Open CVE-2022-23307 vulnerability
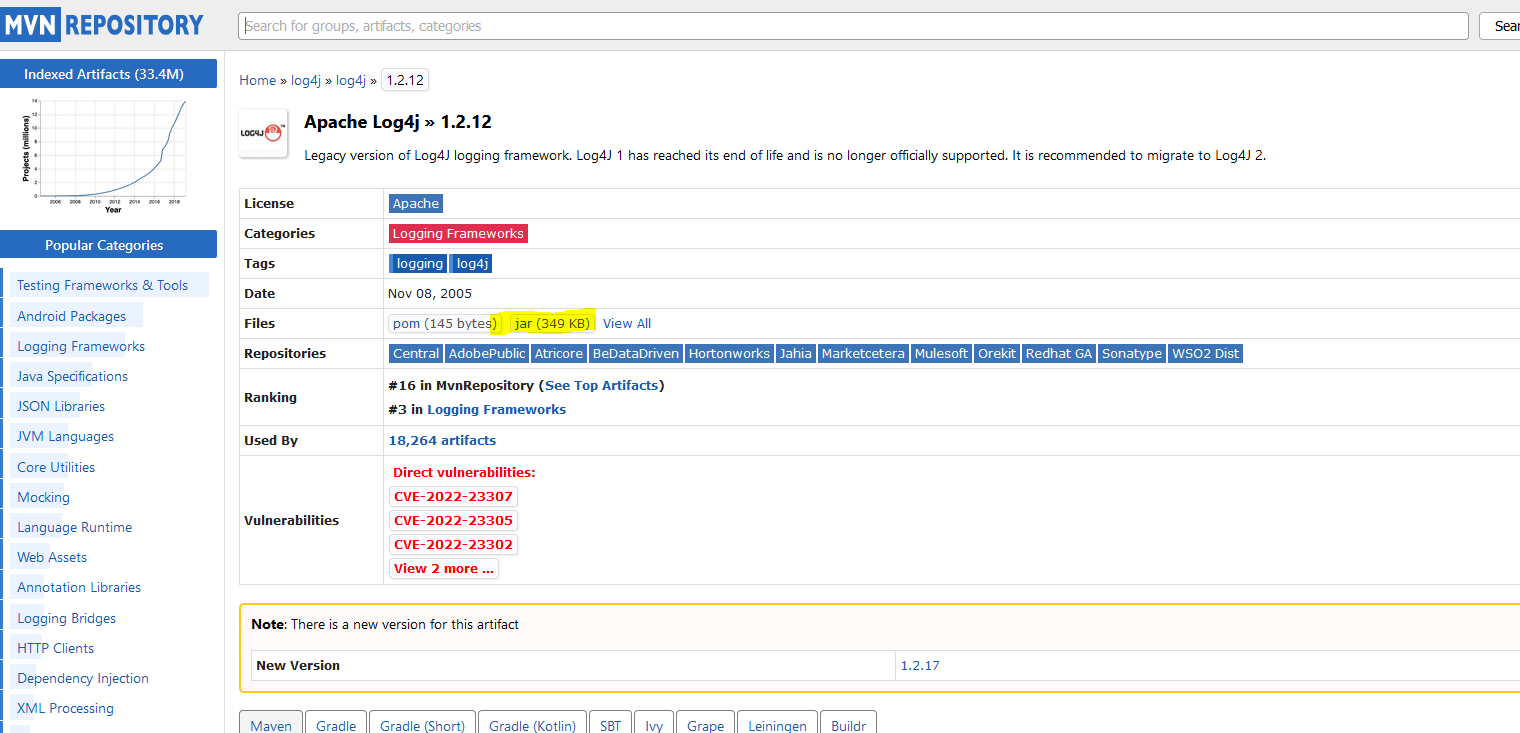The width and height of the screenshot is (1520, 733). click(x=453, y=496)
